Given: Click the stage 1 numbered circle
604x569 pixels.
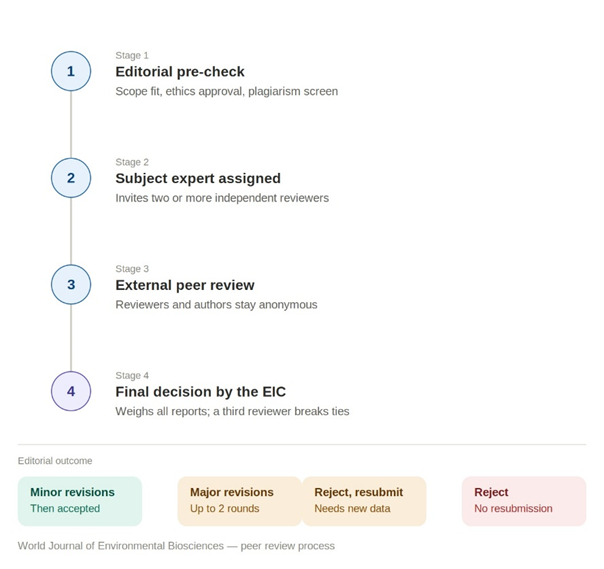Looking at the screenshot, I should coord(71,71).
